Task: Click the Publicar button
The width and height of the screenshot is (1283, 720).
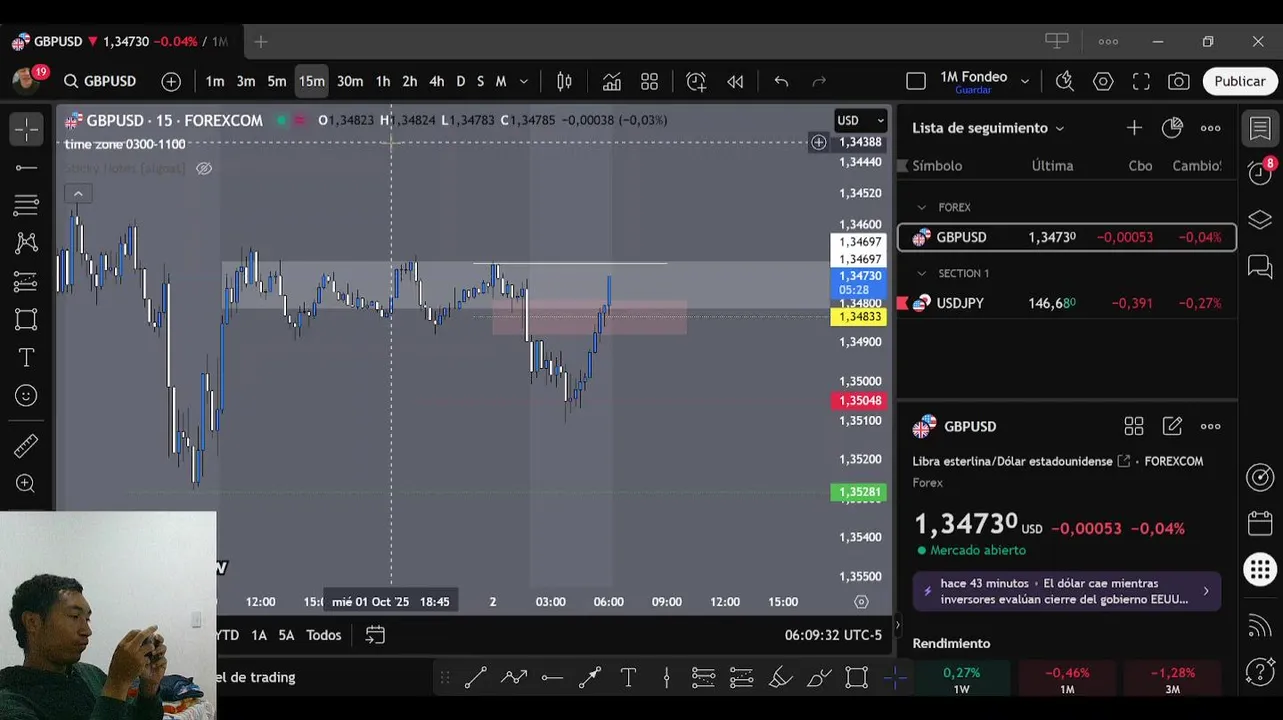Action: tap(1240, 81)
